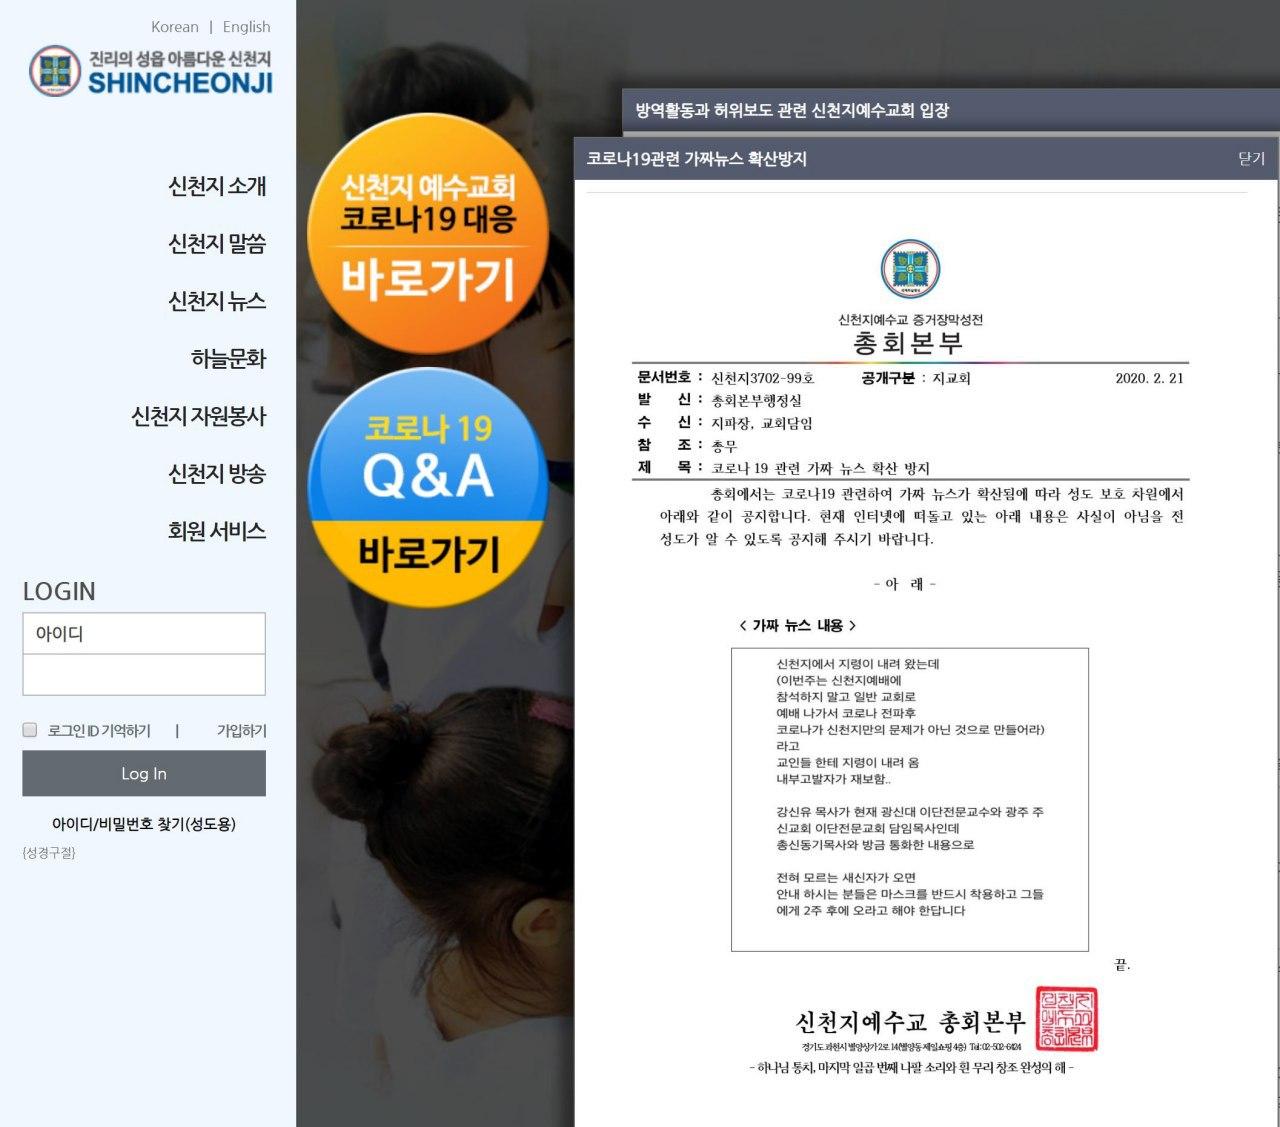Open the 하늘문화 menu

229,358
